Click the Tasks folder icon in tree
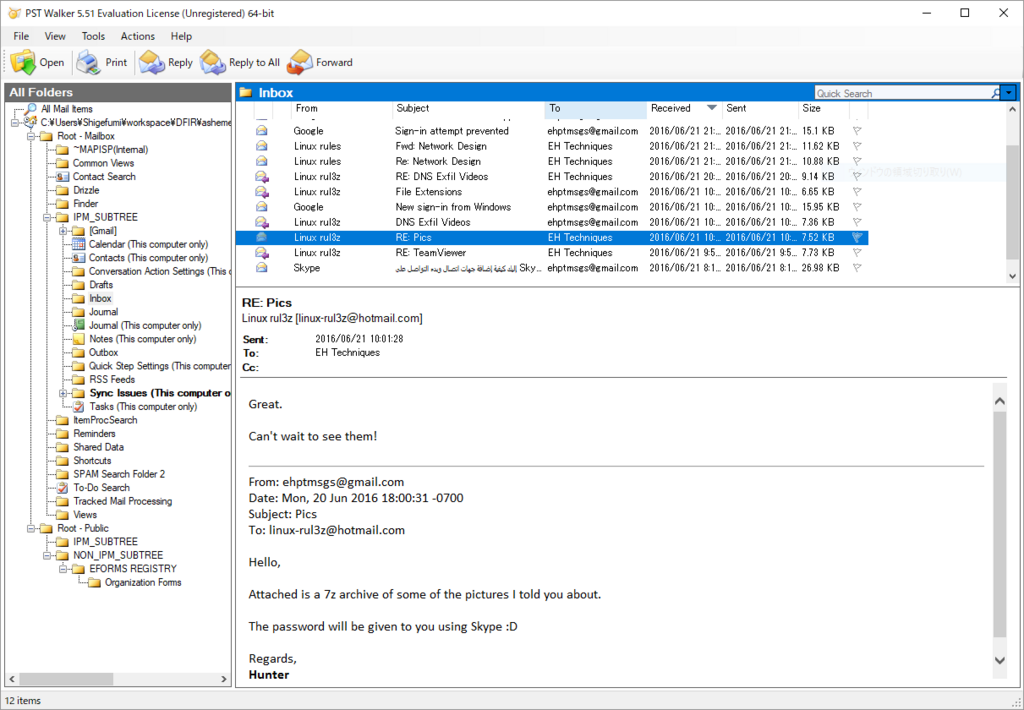The height and width of the screenshot is (710, 1024). (x=78, y=406)
